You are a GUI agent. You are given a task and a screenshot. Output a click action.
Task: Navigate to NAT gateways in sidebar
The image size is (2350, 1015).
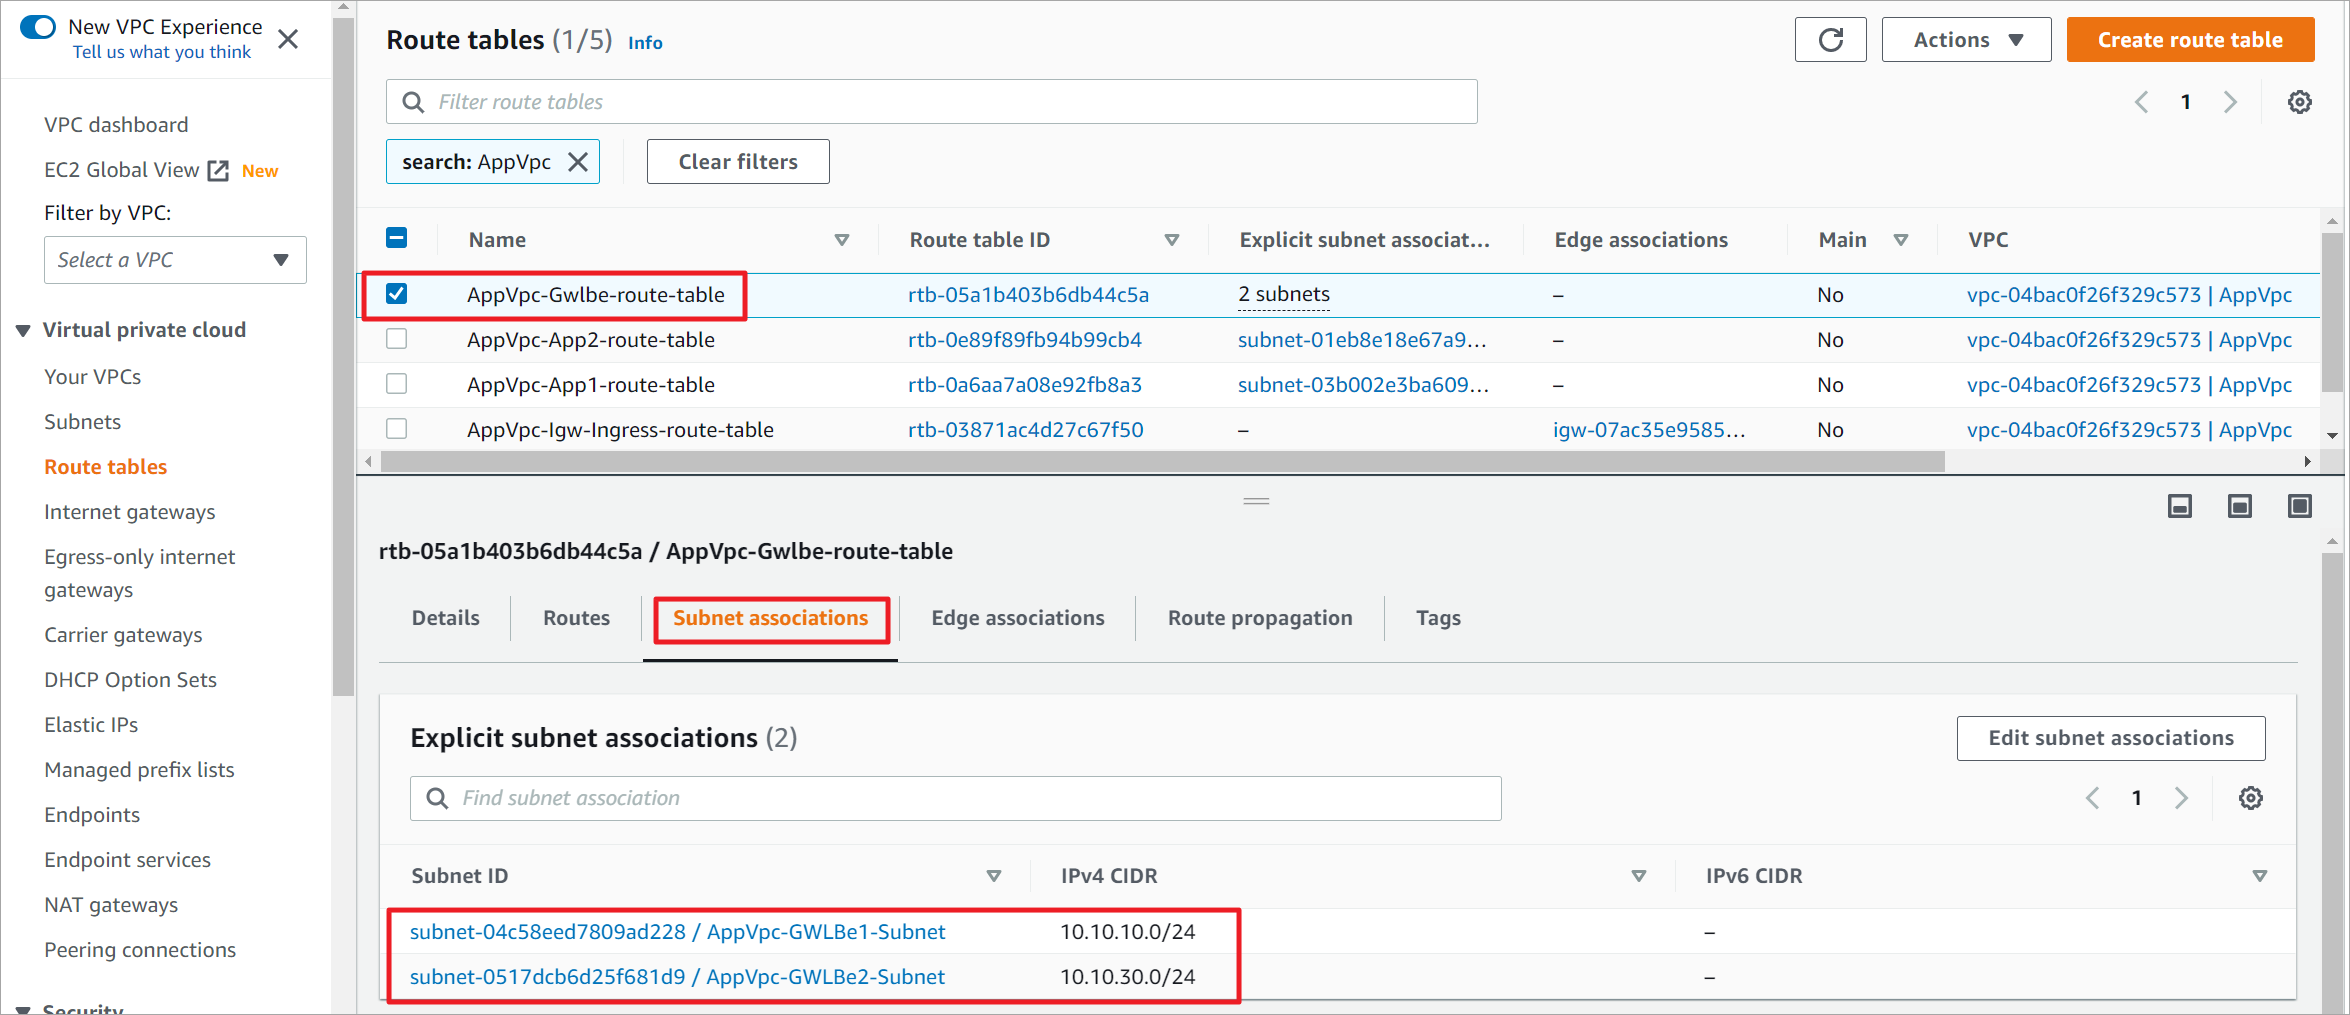click(x=111, y=905)
